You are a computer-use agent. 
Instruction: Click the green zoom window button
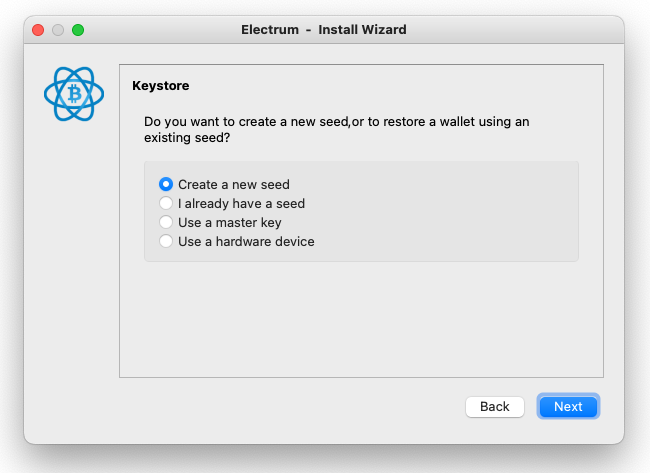point(78,30)
